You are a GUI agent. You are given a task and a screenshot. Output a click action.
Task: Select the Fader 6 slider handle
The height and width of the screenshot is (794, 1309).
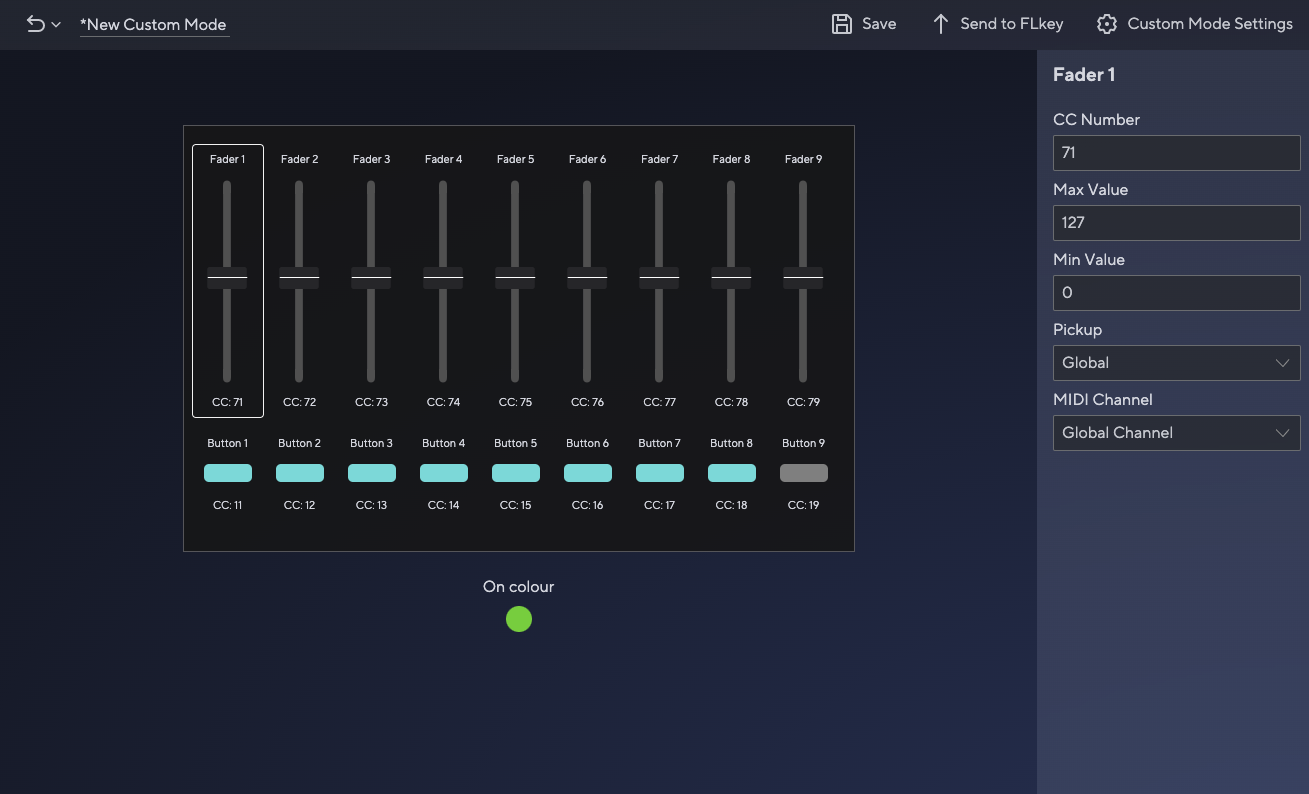587,278
